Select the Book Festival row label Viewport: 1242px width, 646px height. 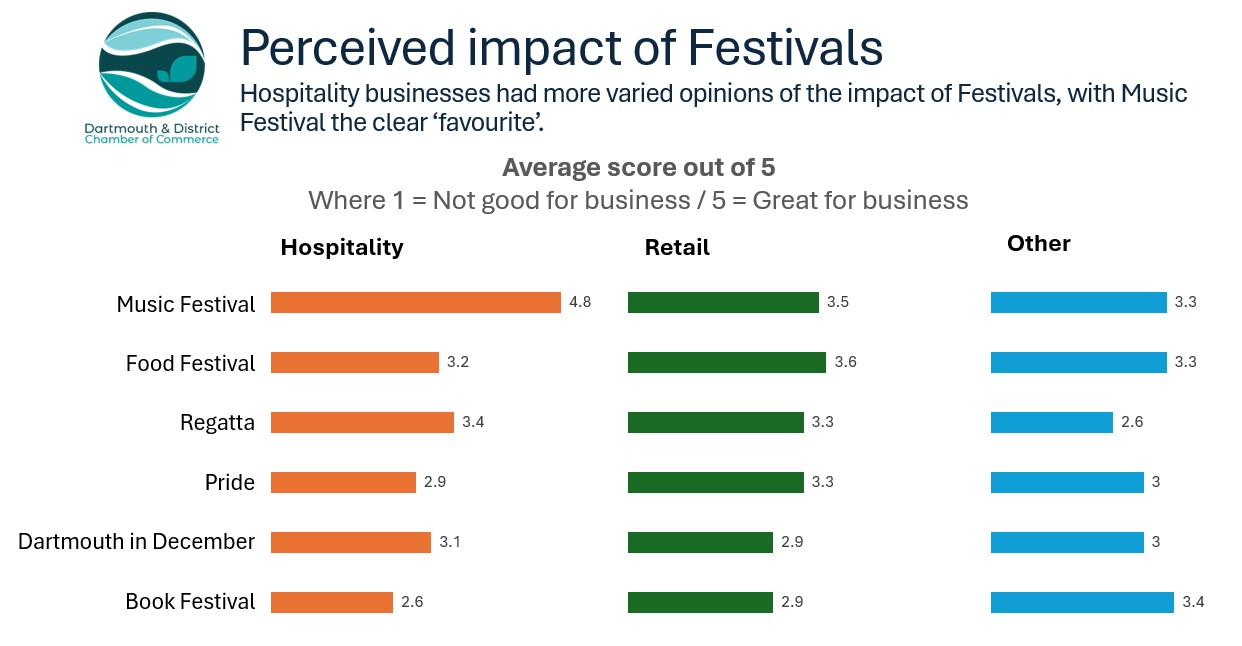[x=190, y=601]
